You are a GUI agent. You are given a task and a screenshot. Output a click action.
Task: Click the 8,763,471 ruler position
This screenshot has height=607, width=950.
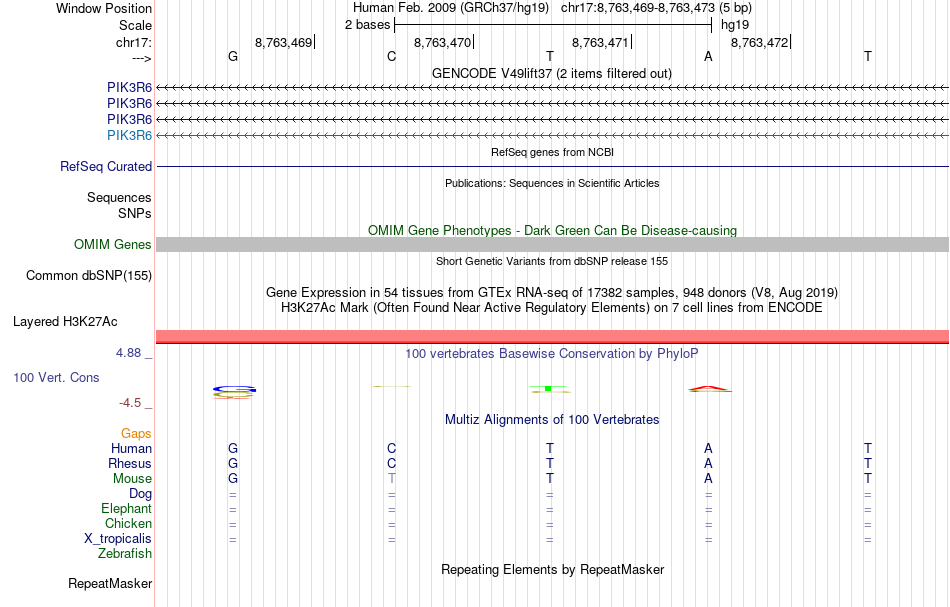tap(600, 42)
